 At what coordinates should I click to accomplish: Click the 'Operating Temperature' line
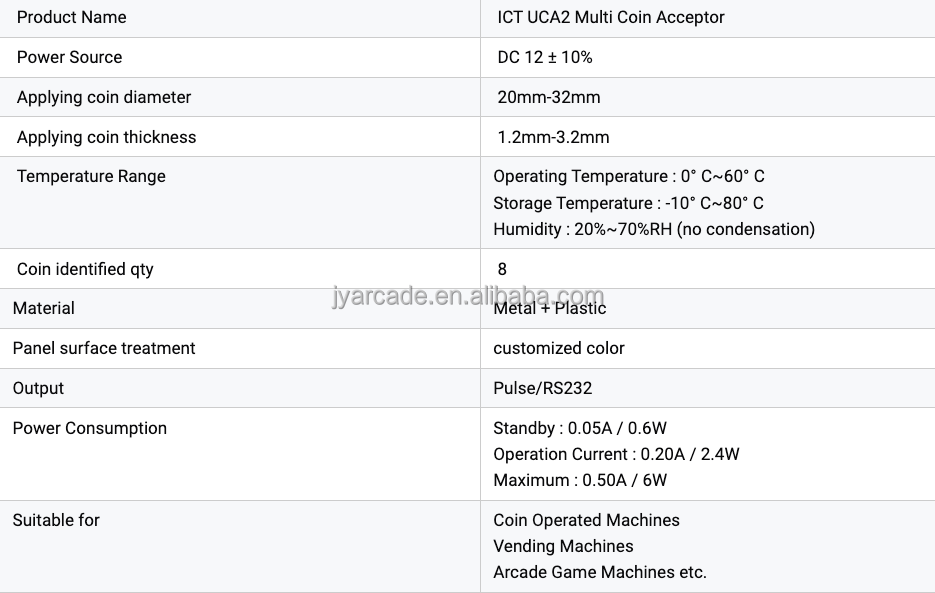pyautogui.click(x=629, y=176)
